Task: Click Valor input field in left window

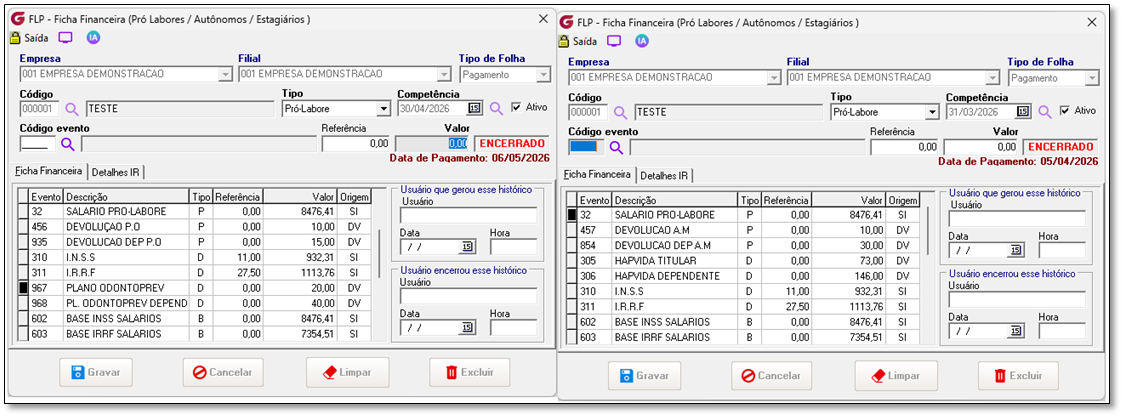Action: tap(433, 143)
